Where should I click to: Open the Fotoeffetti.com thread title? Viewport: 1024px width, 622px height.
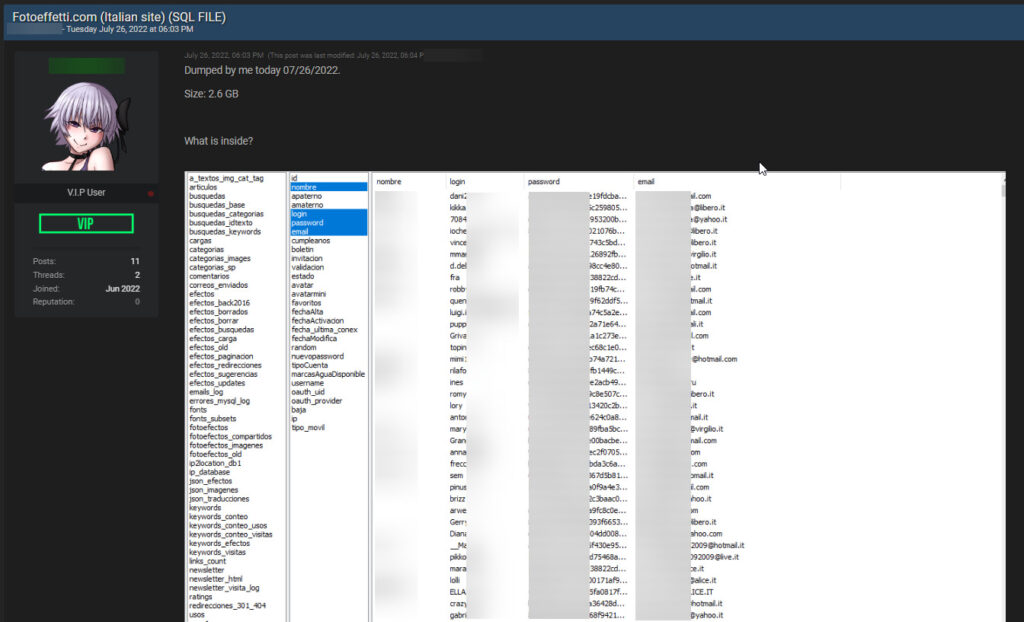(x=119, y=17)
